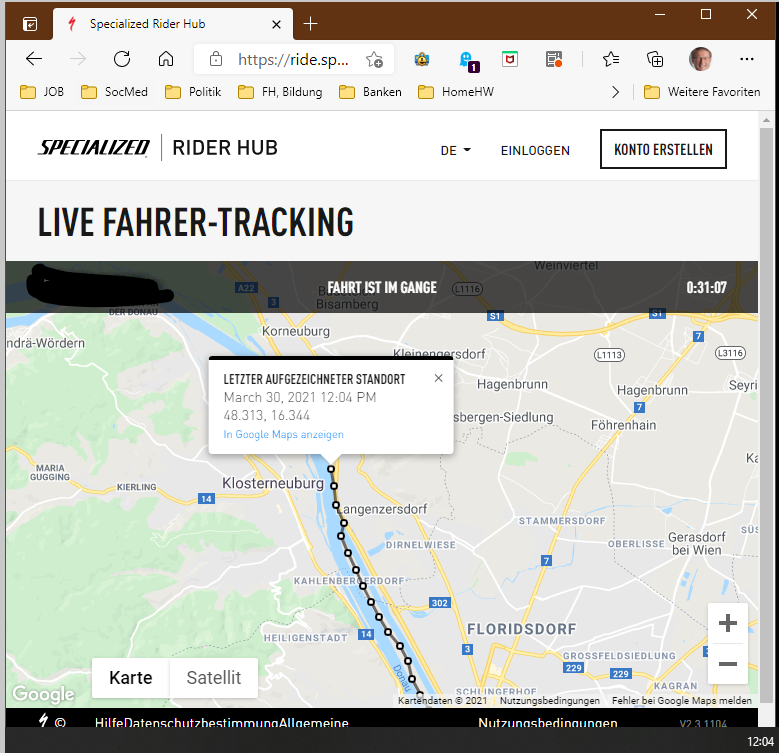The image size is (779, 753).
Task: Open the user profile avatar
Action: coord(701,59)
